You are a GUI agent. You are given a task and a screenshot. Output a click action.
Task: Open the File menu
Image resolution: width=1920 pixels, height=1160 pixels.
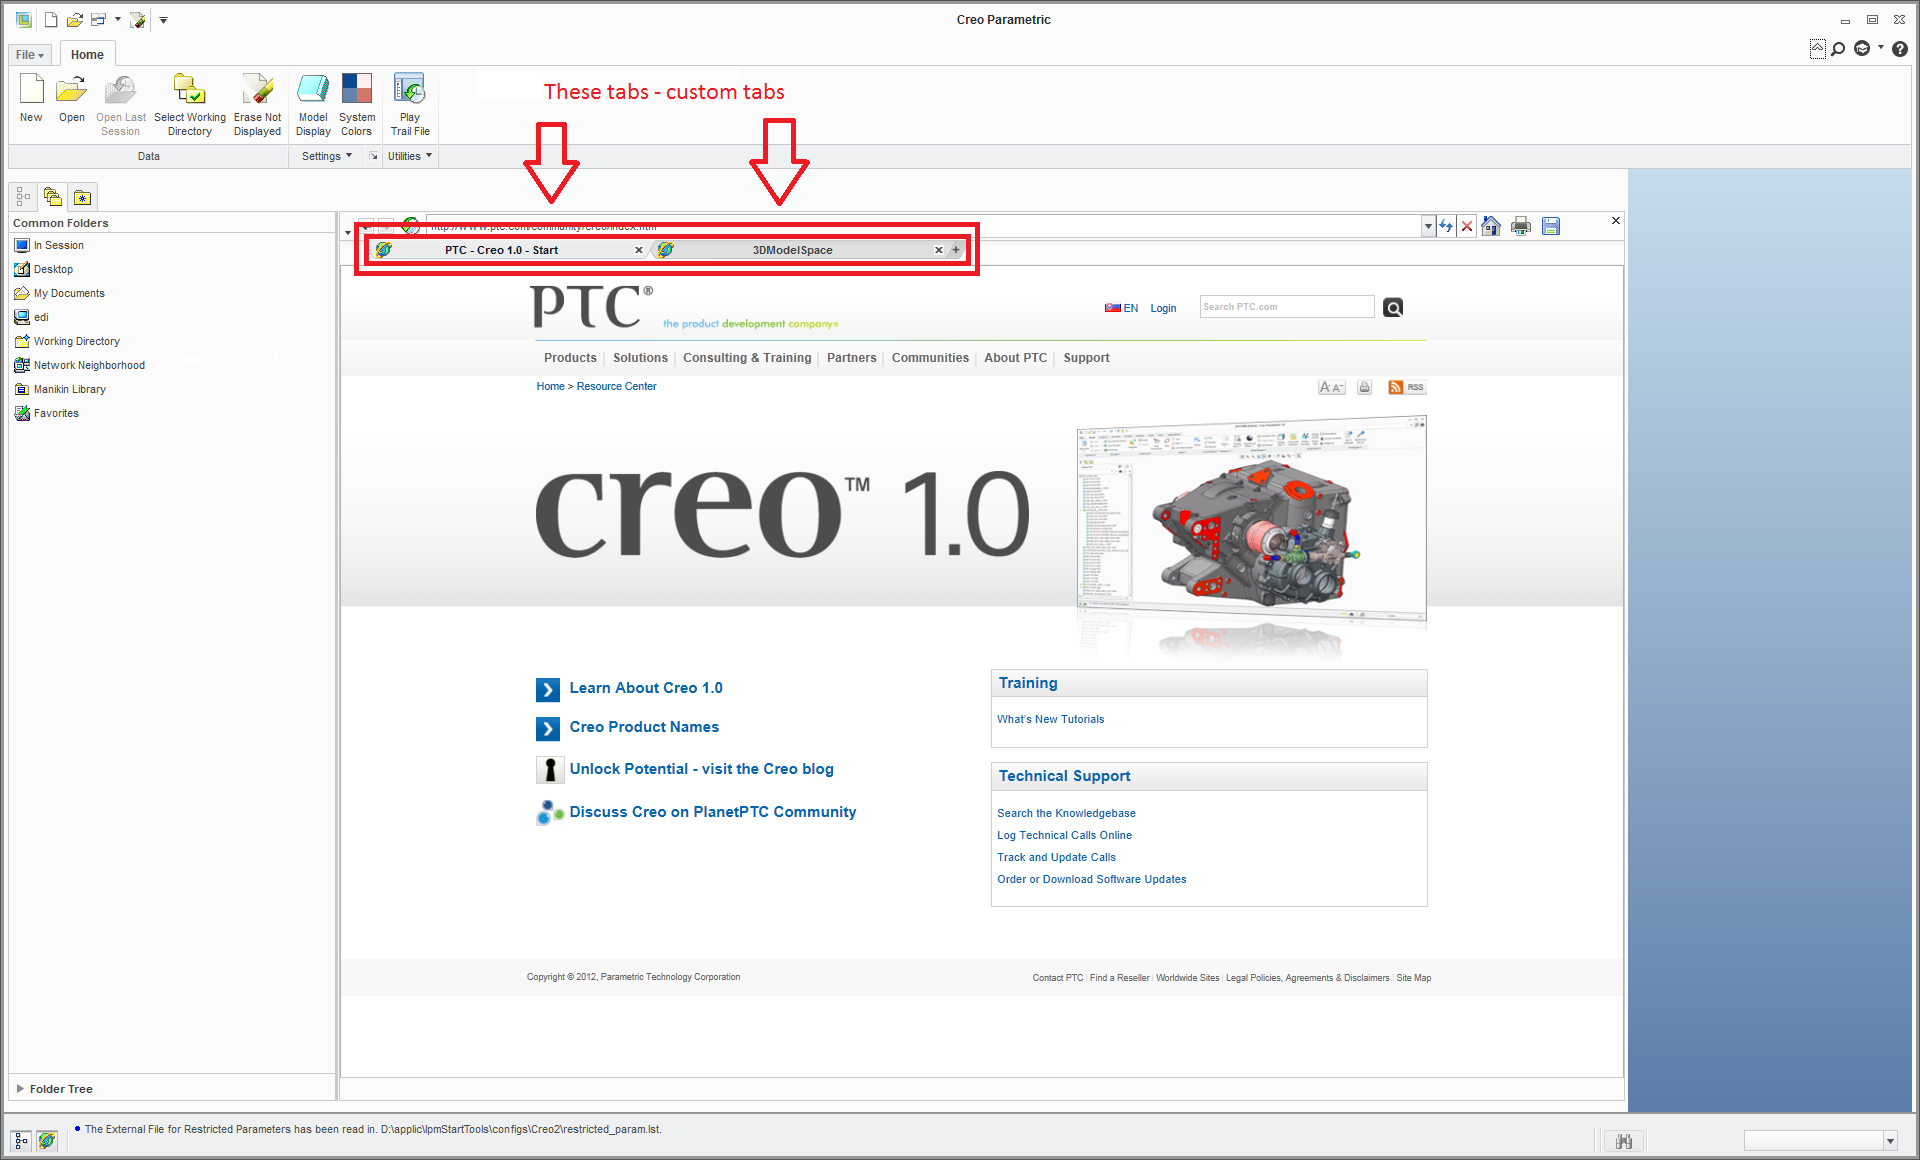pyautogui.click(x=29, y=55)
